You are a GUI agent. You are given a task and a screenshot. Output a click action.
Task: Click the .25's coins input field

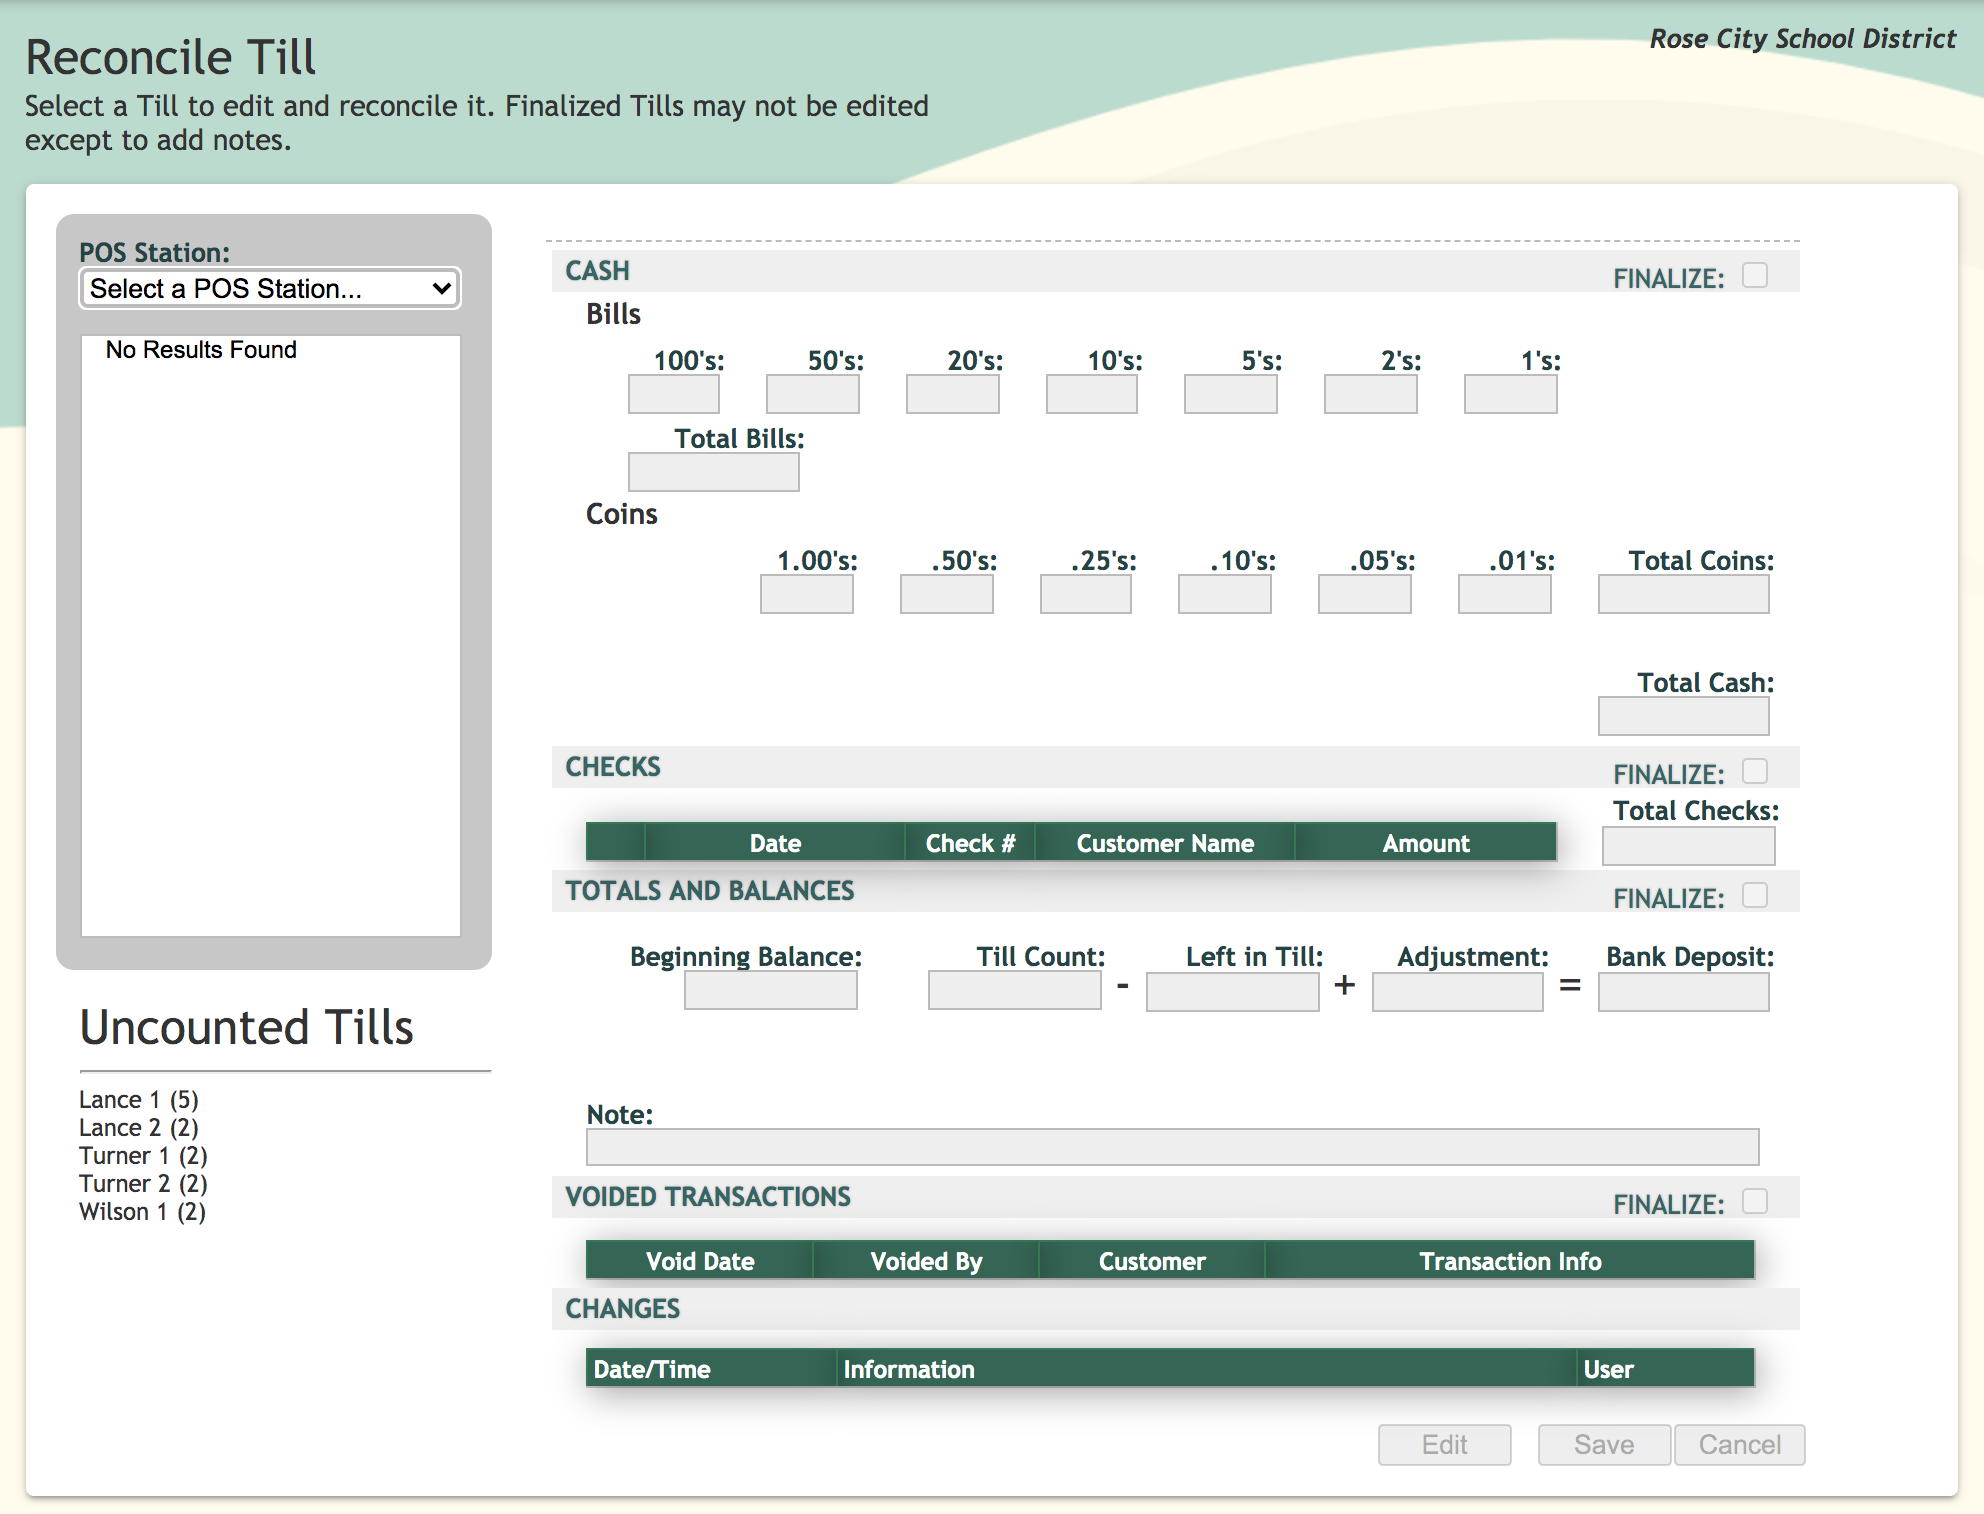[1085, 594]
